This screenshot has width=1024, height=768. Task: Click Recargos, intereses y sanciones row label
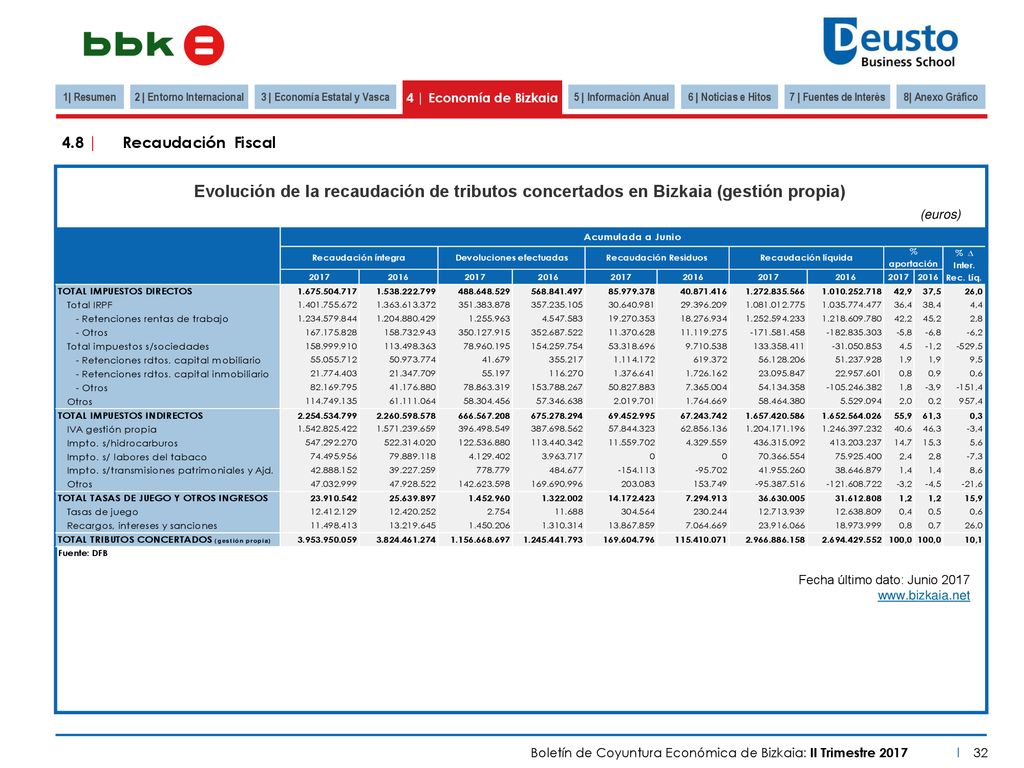pos(142,525)
